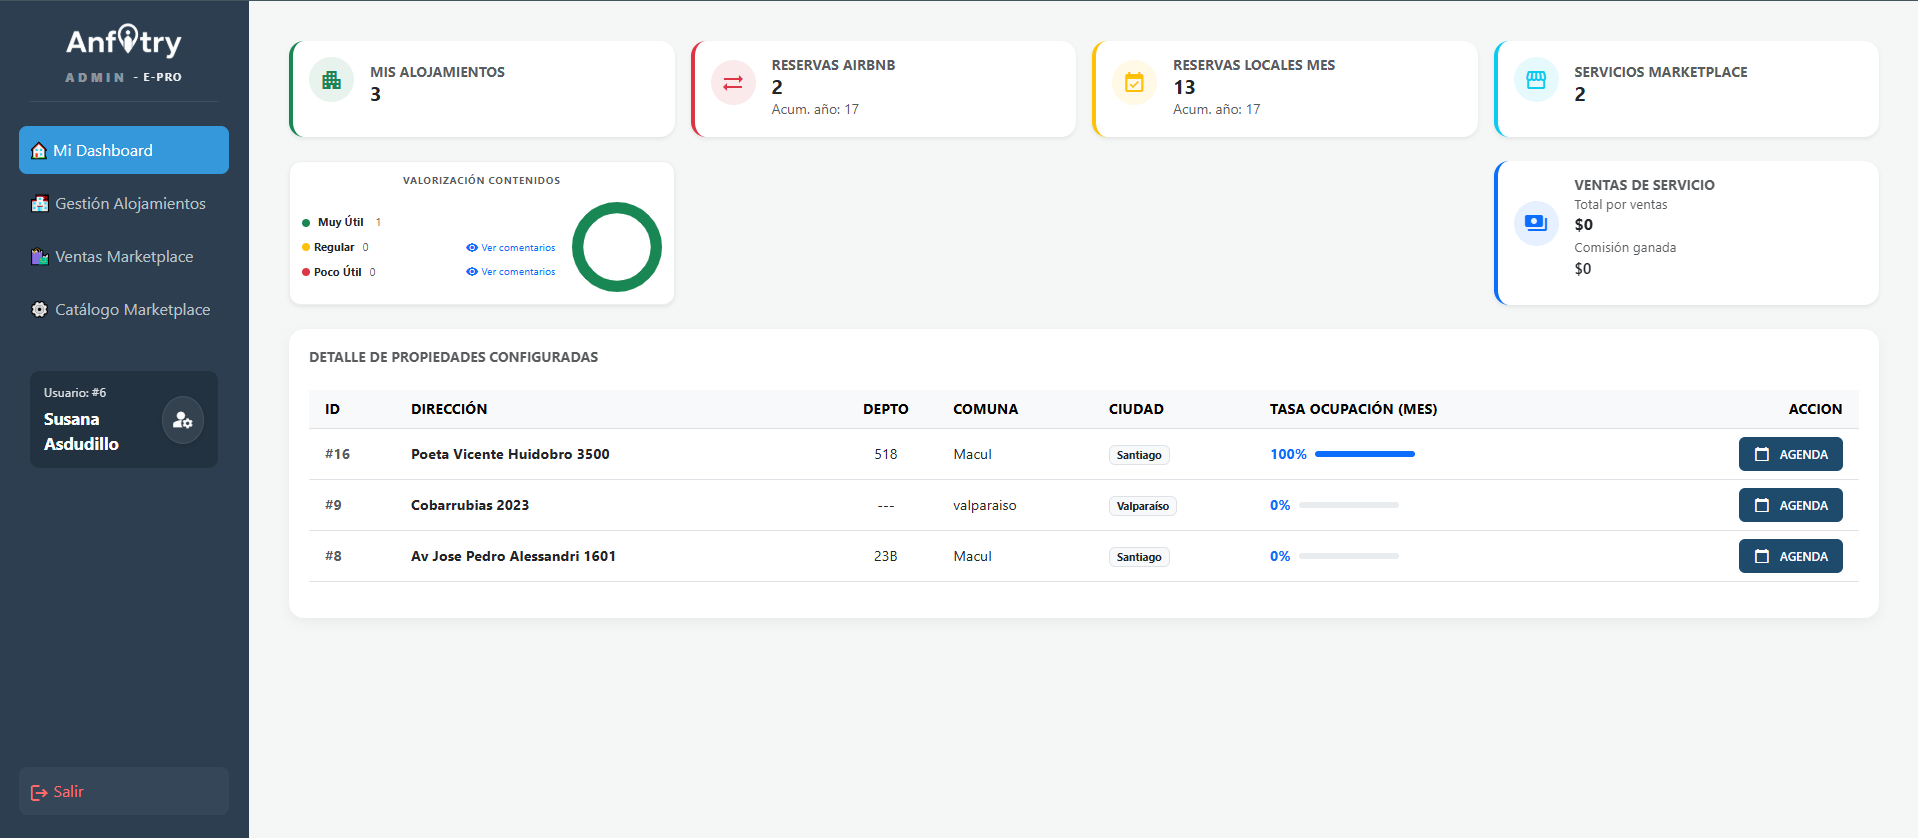Click the Reservas Airbnb summary card
Image resolution: width=1918 pixels, height=838 pixels.
[x=883, y=89]
